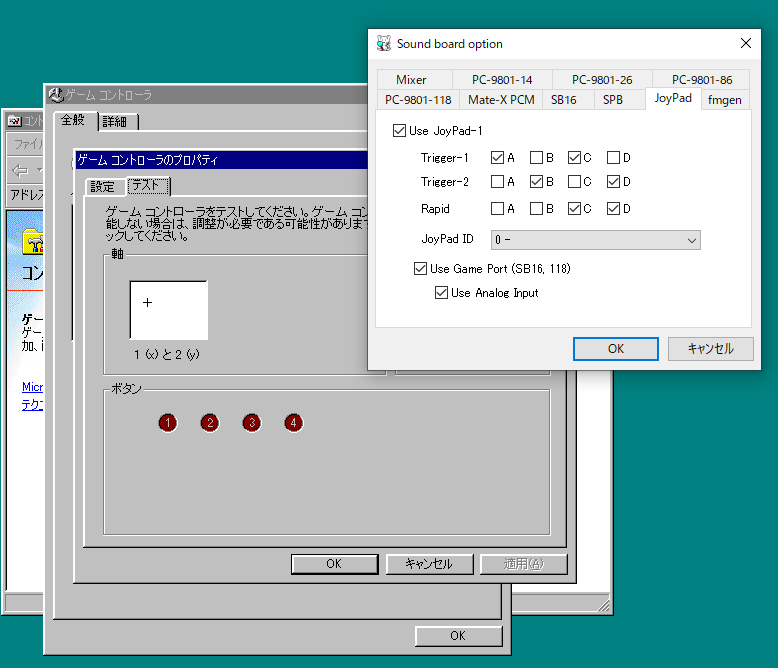778x668 pixels.
Task: Click red button indicator 1
Action: [x=167, y=423]
